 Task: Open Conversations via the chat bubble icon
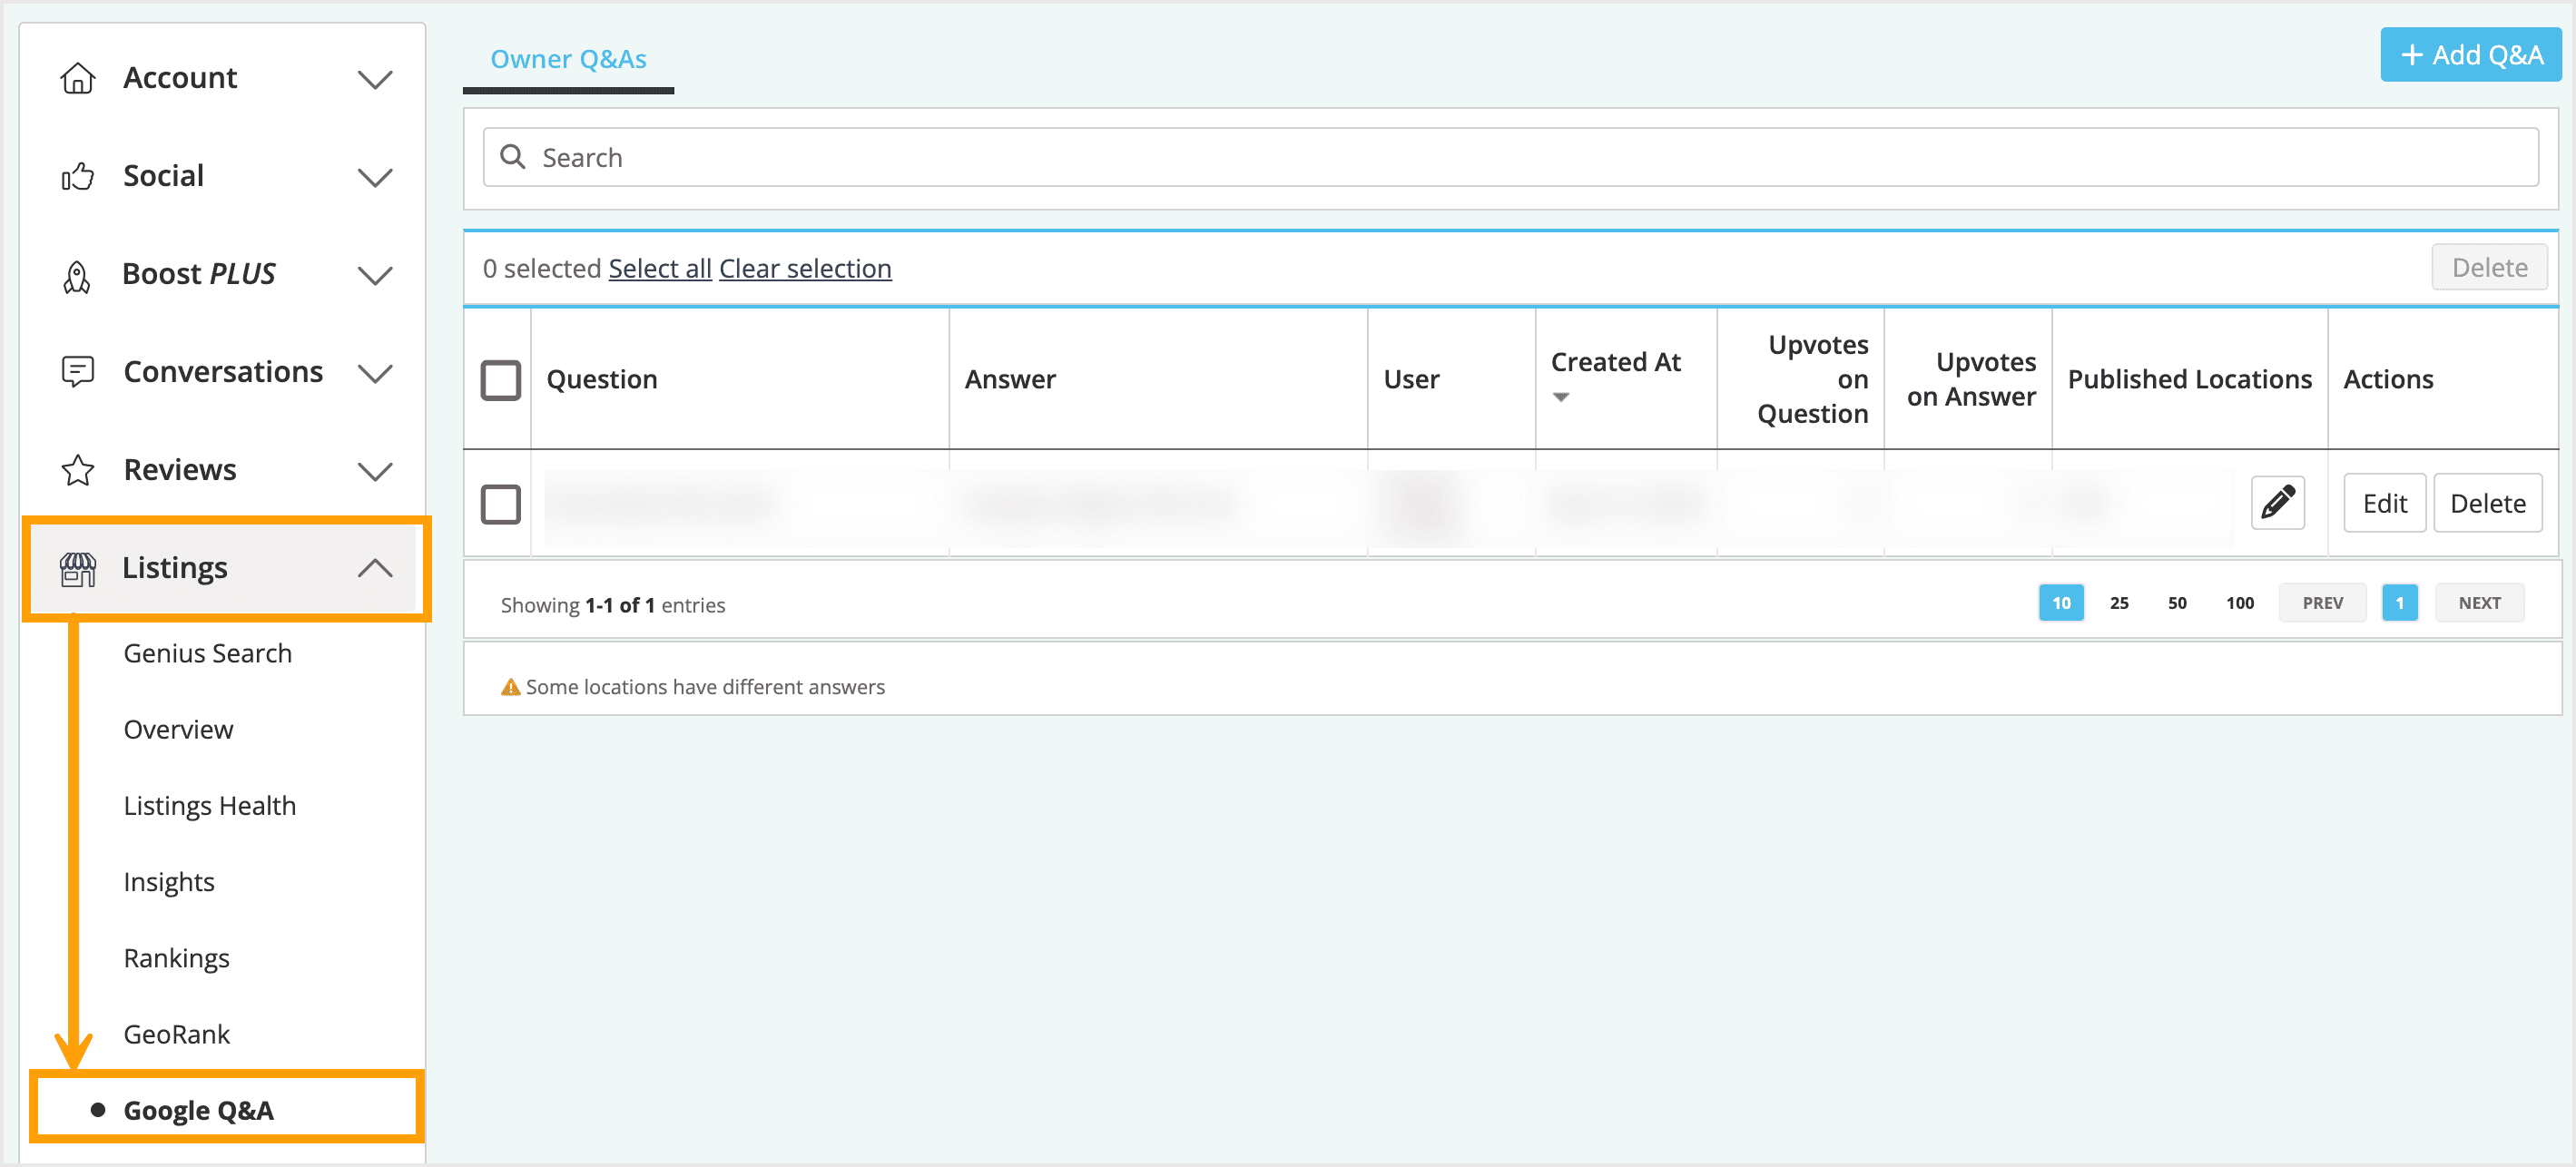point(78,371)
